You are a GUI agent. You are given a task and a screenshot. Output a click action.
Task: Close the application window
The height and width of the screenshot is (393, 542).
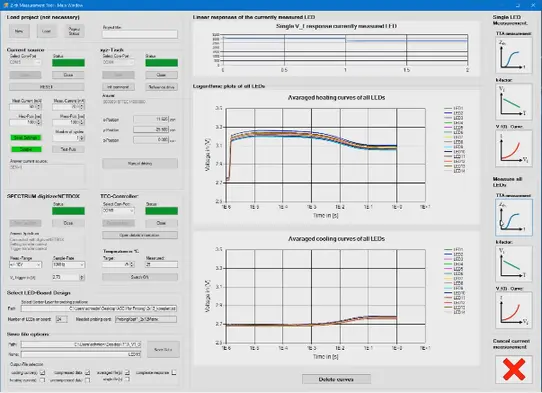click(533, 5)
